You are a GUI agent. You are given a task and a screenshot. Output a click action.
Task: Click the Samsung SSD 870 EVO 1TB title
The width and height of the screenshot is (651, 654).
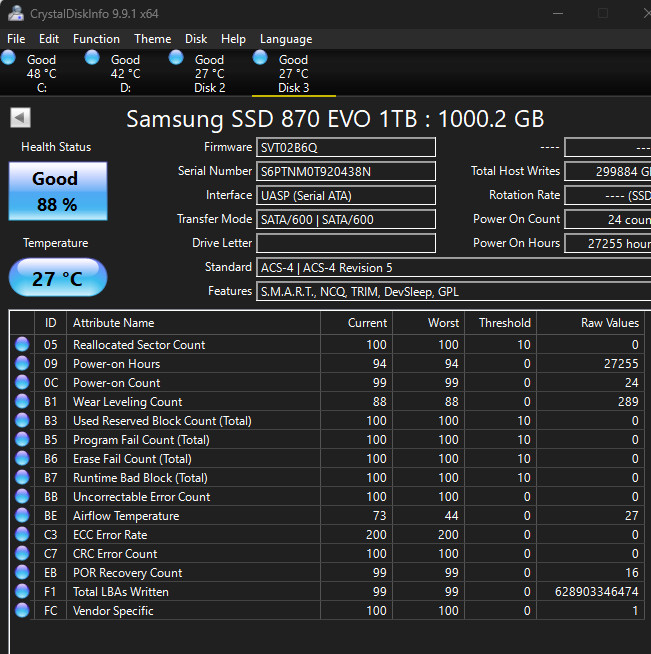pyautogui.click(x=335, y=119)
